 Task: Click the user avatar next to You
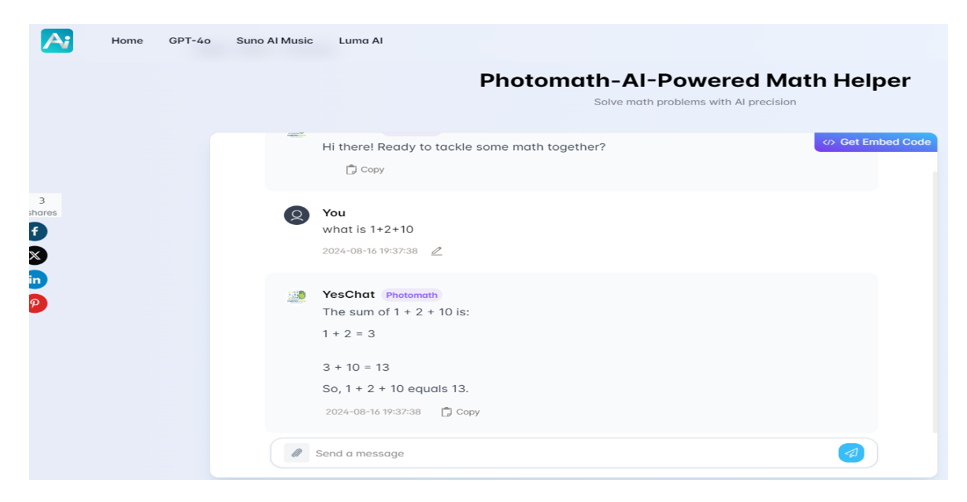click(x=296, y=215)
